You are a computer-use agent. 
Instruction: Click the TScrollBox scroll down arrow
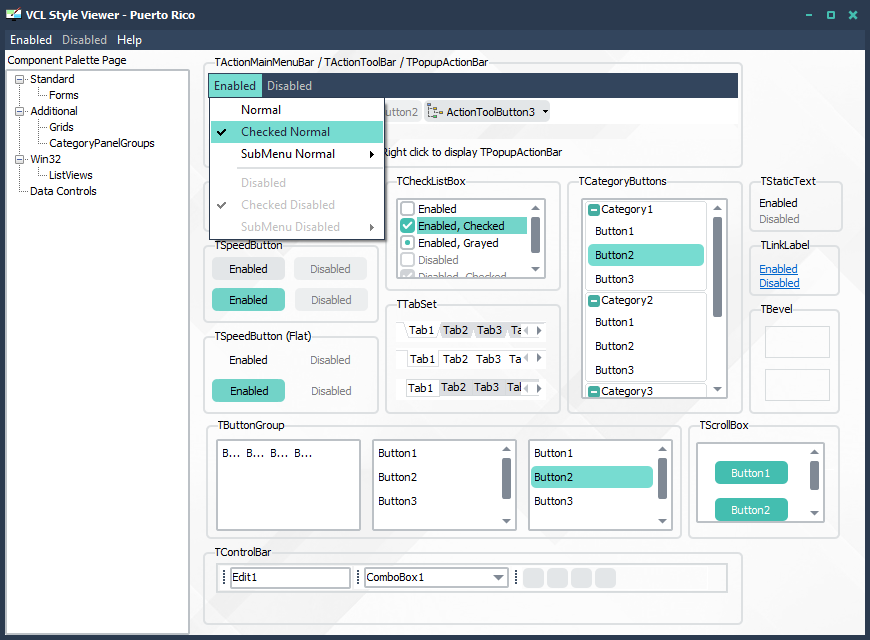coord(815,513)
